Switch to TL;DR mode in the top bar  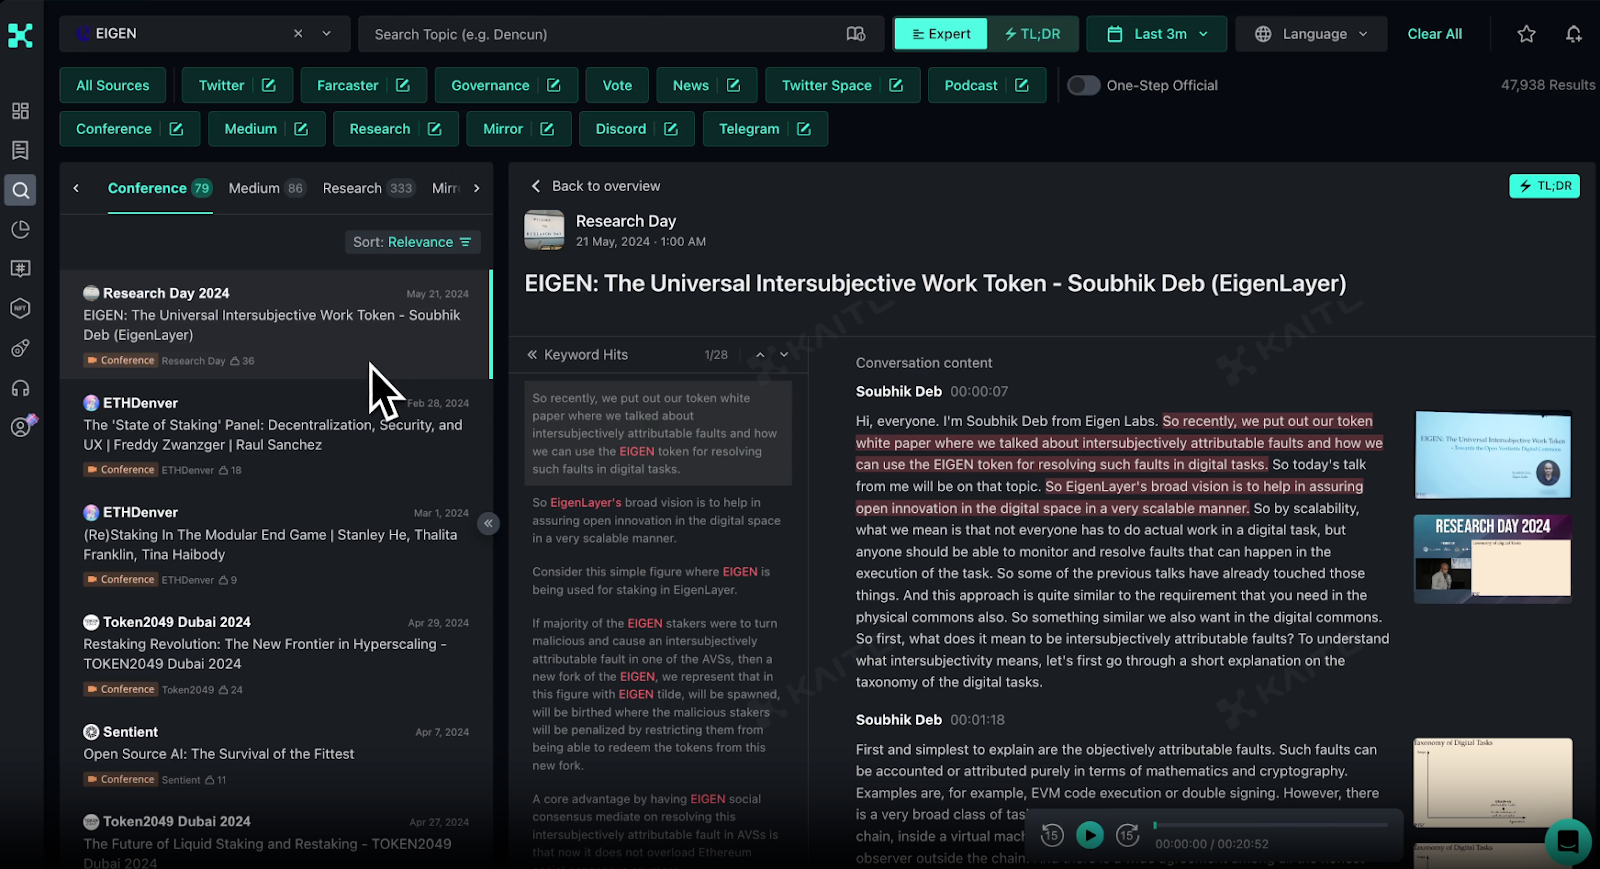coord(1032,34)
